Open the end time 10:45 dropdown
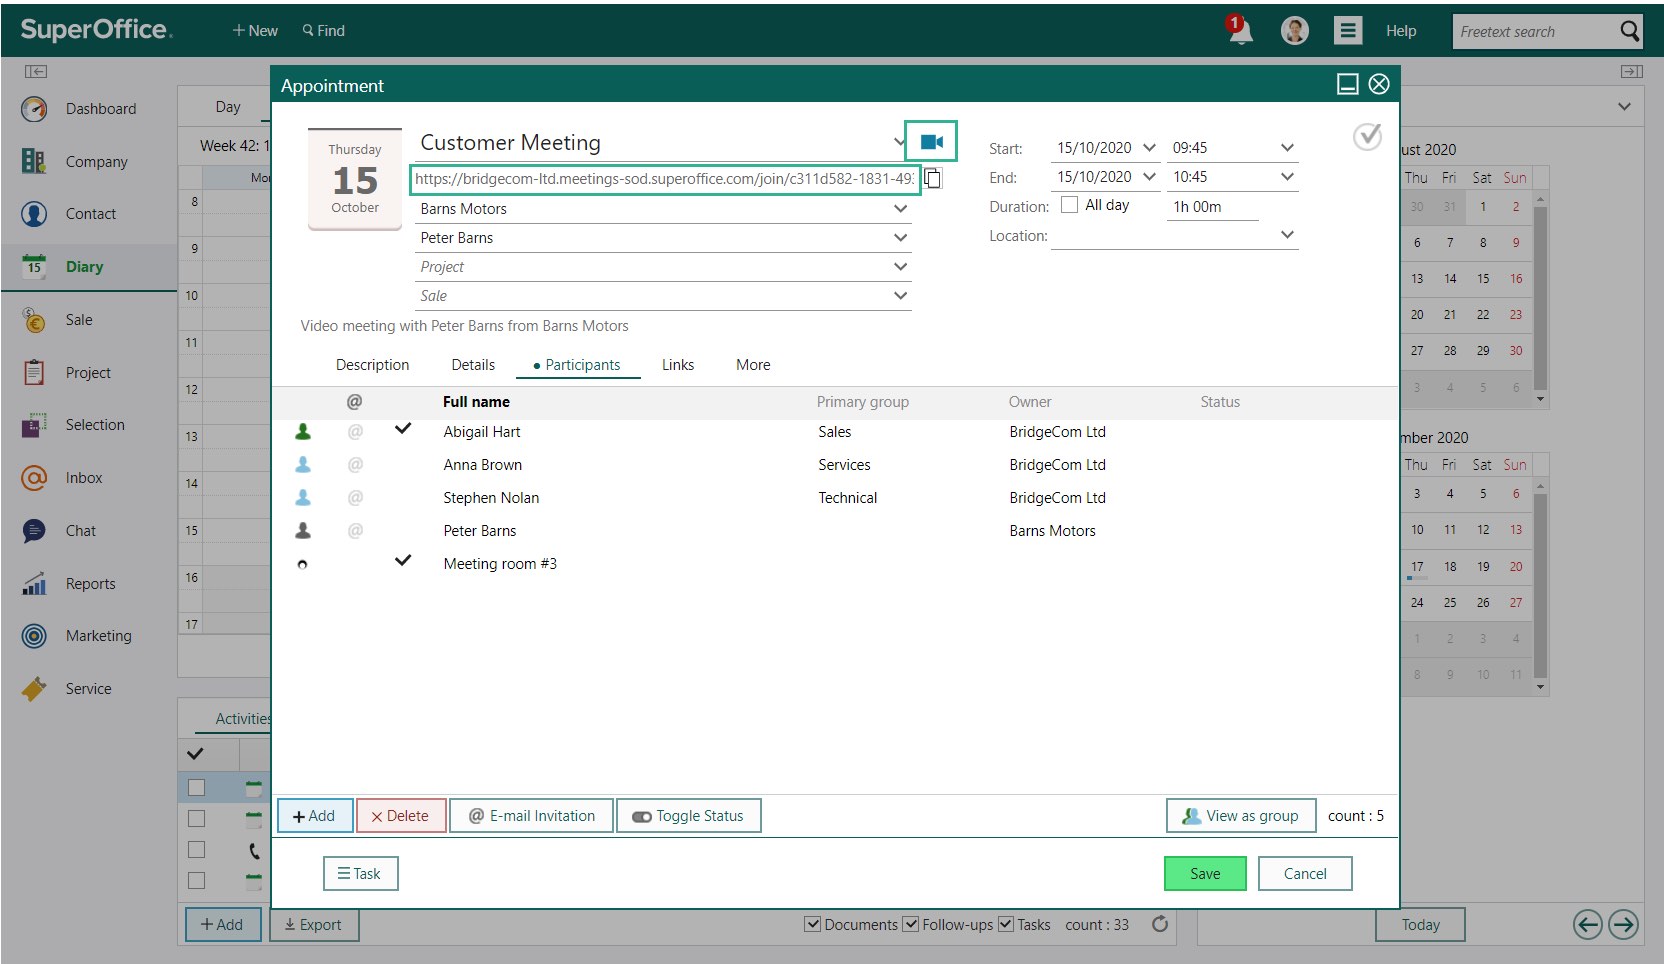Screen dimensions: 1664x964 click(x=1287, y=177)
